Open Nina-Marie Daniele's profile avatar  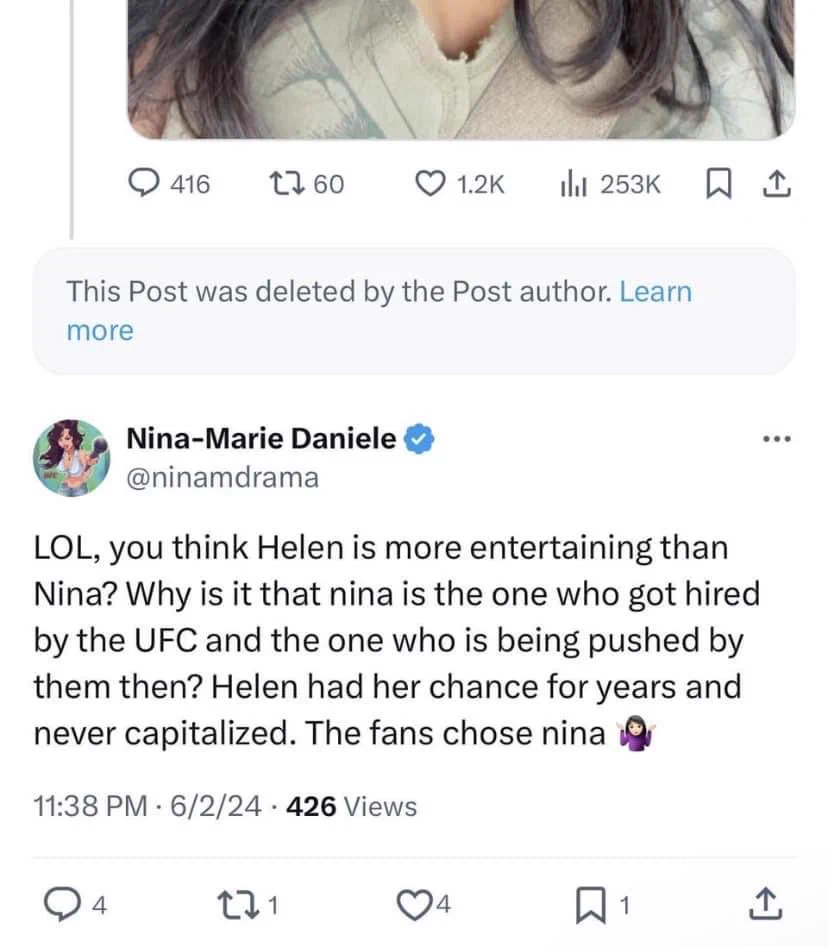click(71, 458)
